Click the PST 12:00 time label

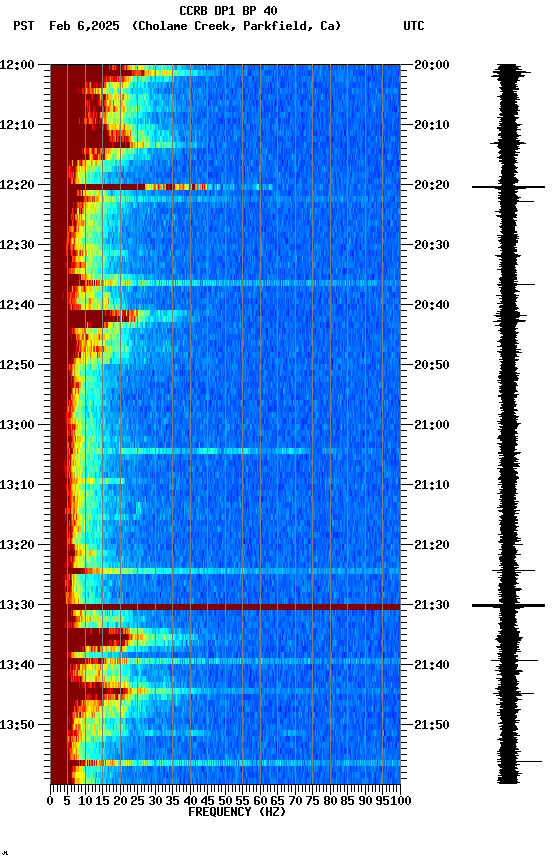click(17, 65)
